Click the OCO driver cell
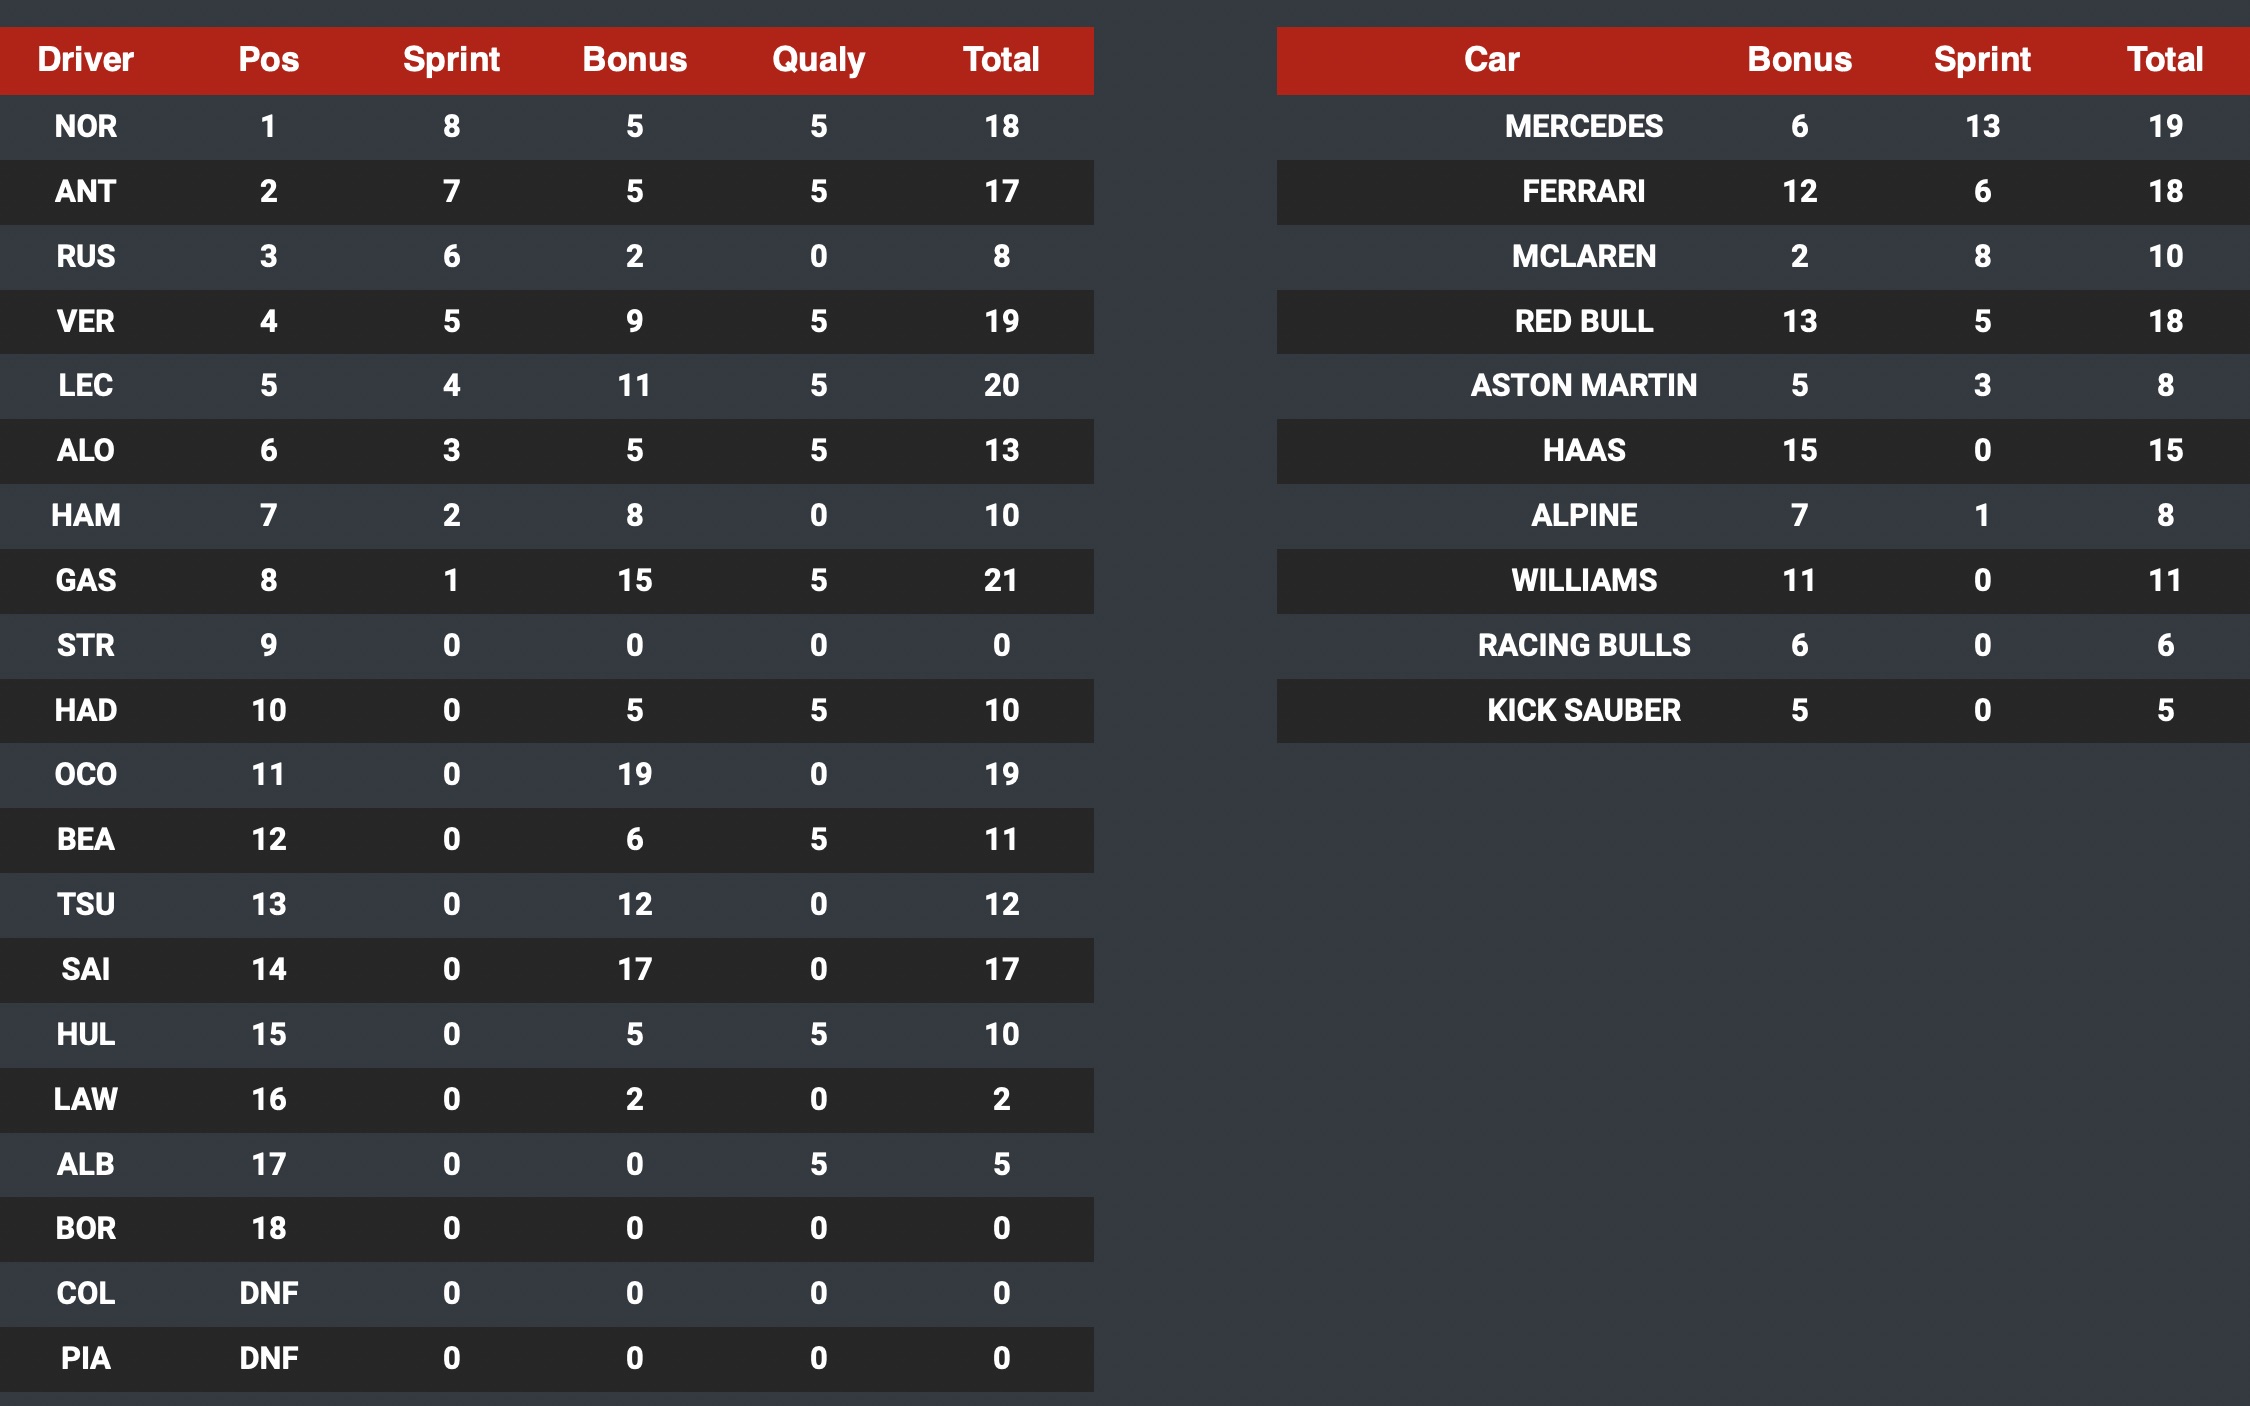 click(86, 774)
